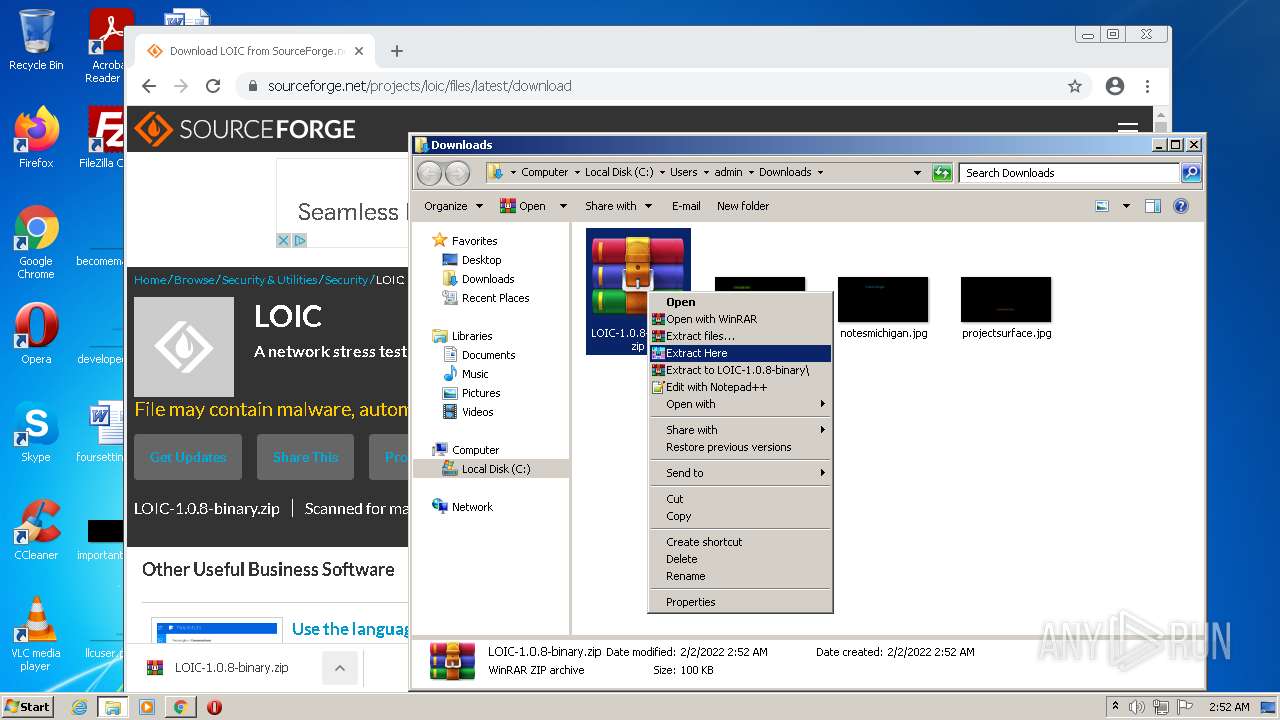Open a new Chrome tab with plus

[397, 51]
